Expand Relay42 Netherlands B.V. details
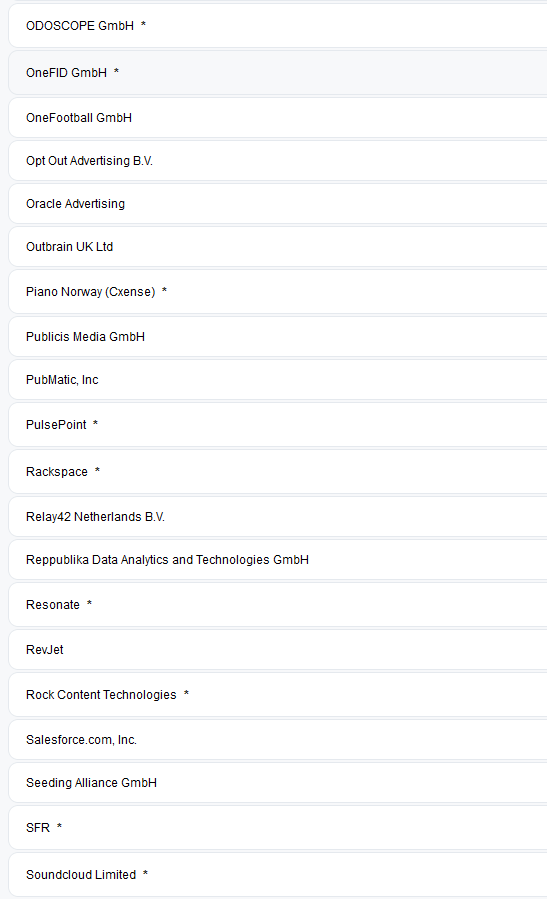 [x=278, y=517]
